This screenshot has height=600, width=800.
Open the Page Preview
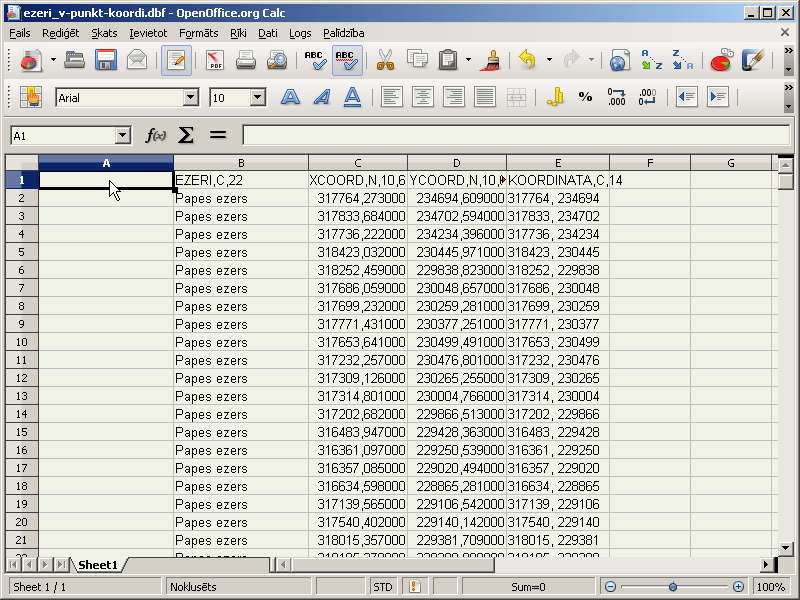point(277,60)
